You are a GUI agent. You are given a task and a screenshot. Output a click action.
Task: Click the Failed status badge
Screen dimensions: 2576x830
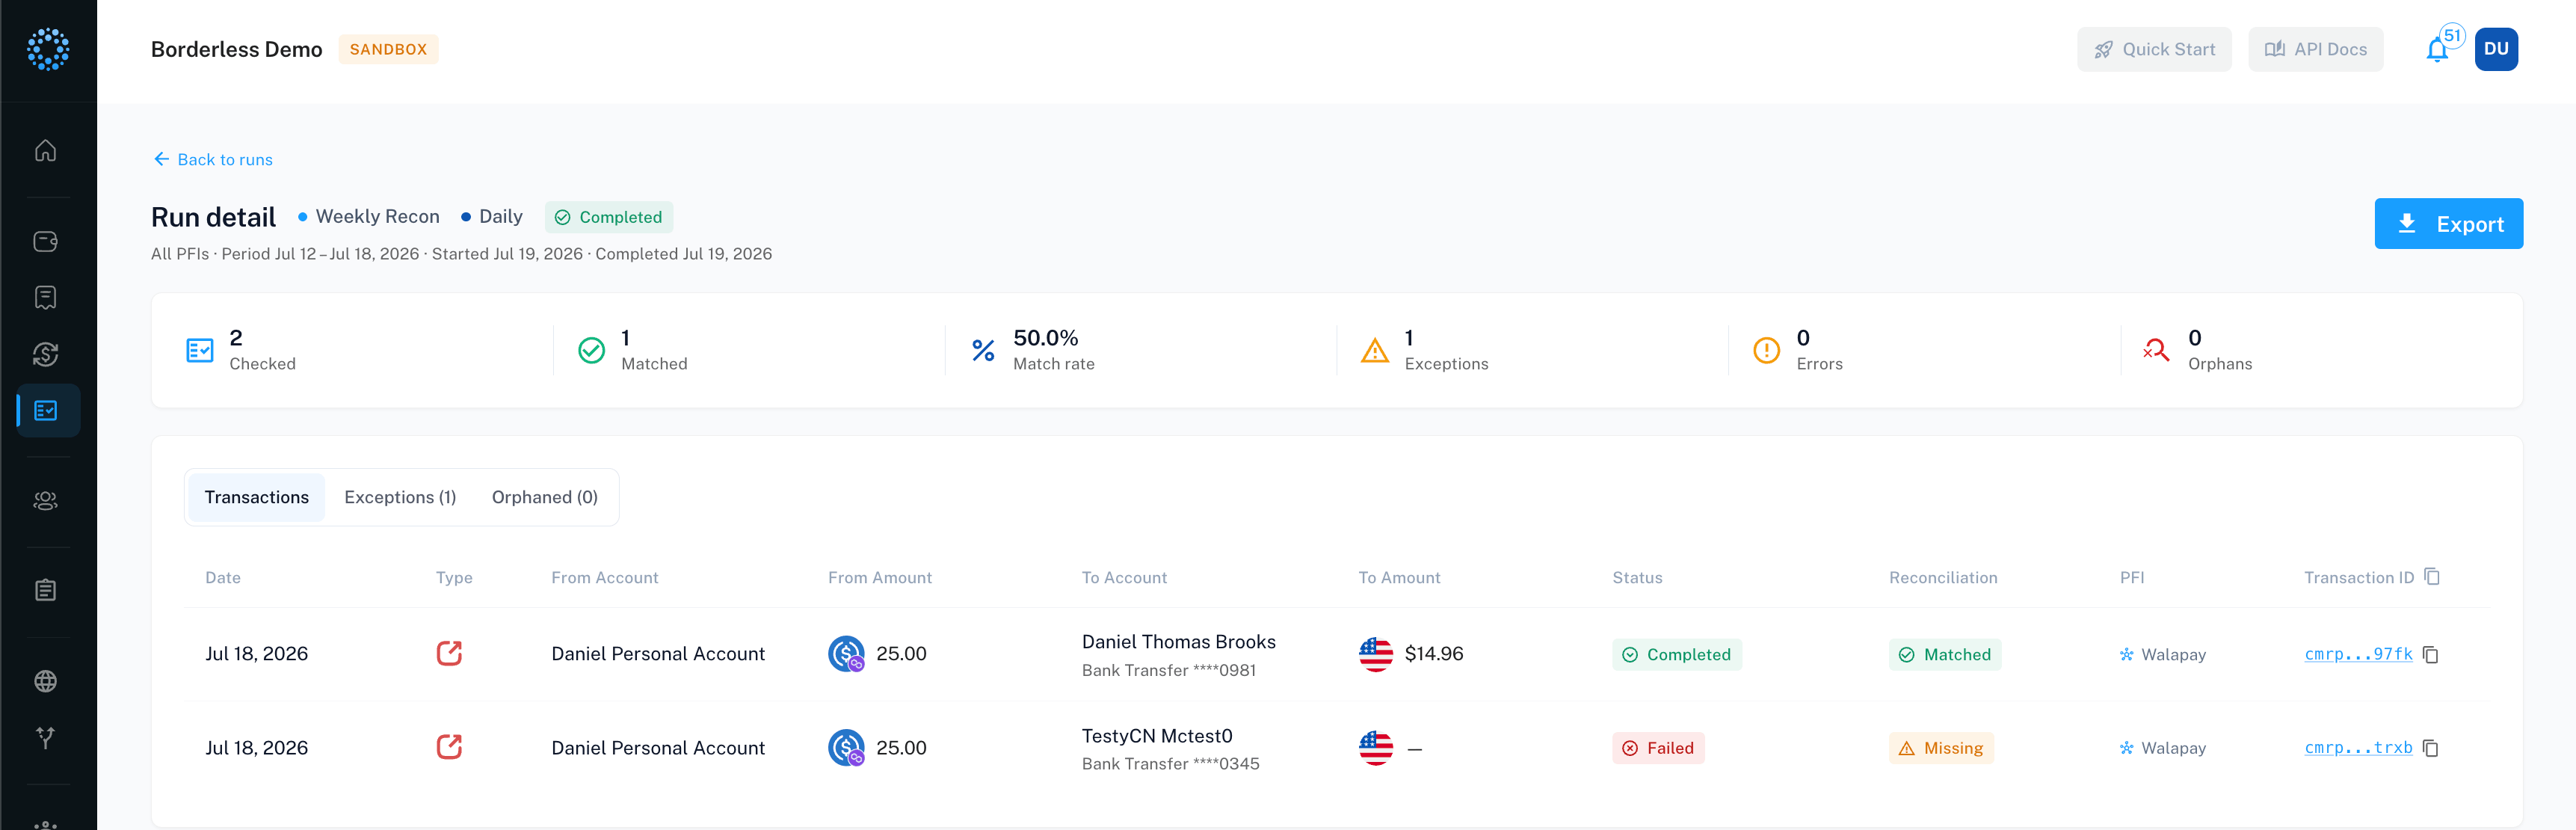(x=1658, y=748)
